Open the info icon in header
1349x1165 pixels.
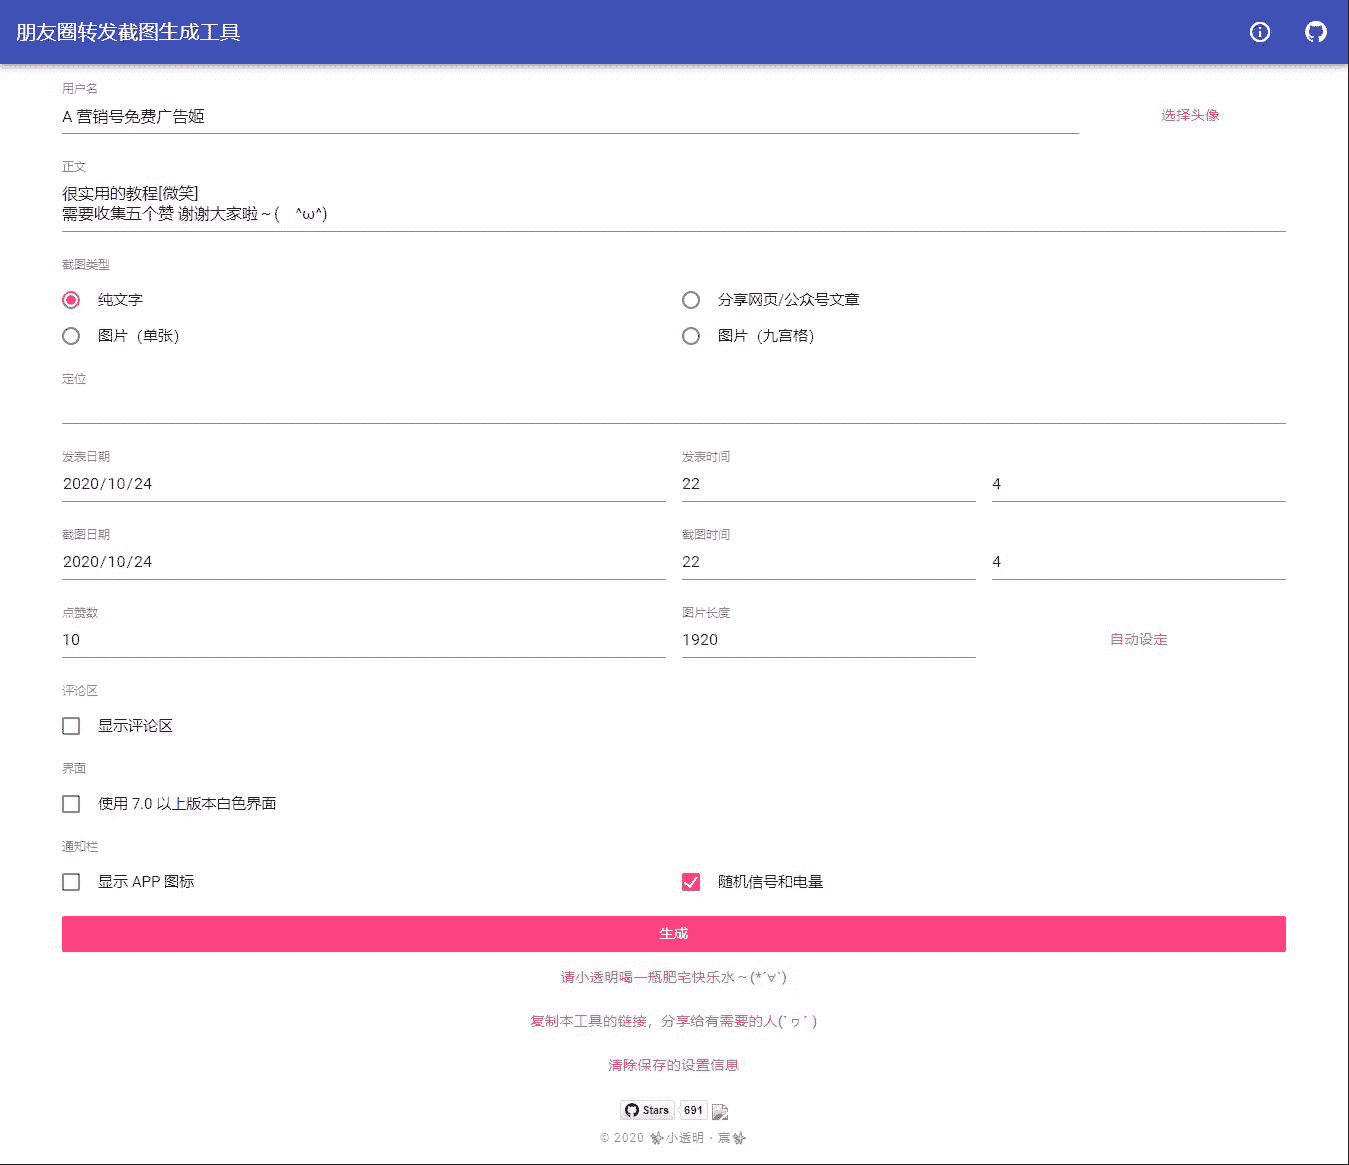(1260, 32)
